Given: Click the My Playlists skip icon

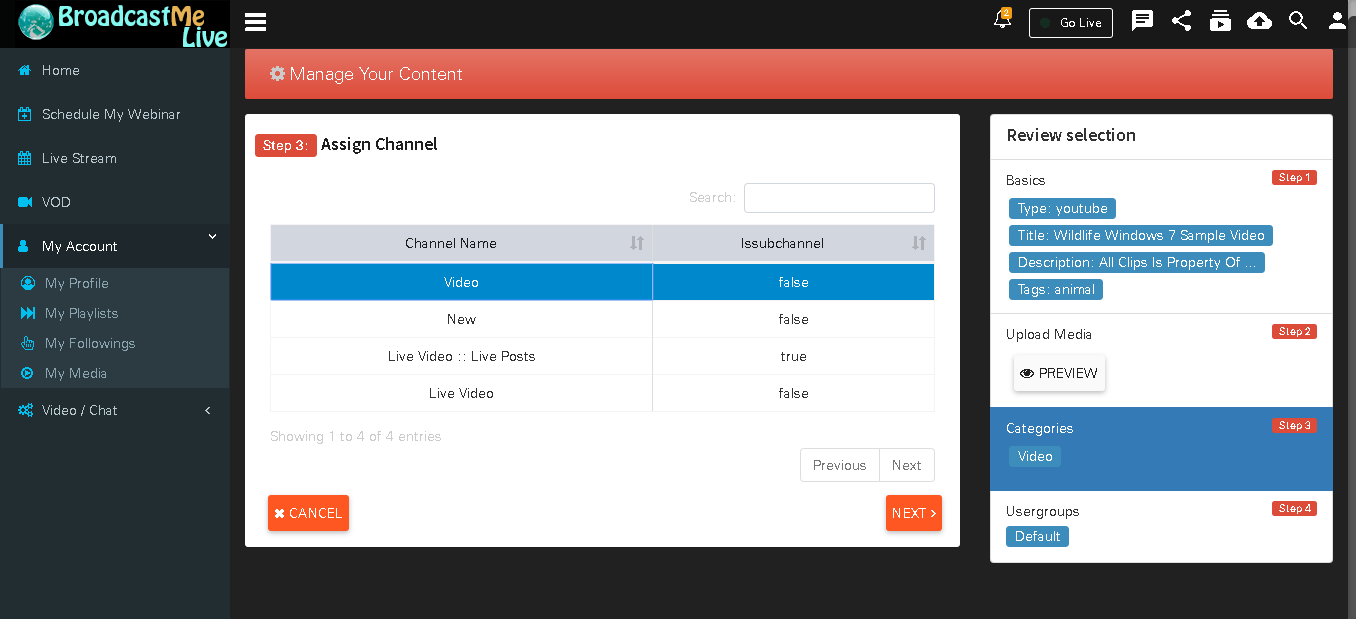Looking at the screenshot, I should (28, 313).
